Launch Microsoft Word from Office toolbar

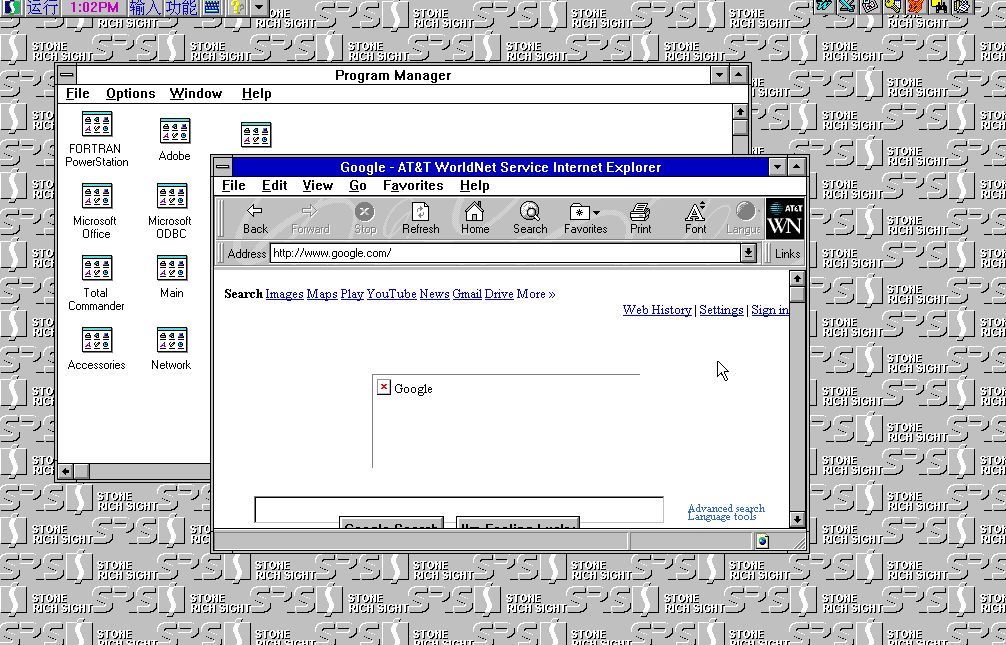pyautogui.click(x=824, y=6)
